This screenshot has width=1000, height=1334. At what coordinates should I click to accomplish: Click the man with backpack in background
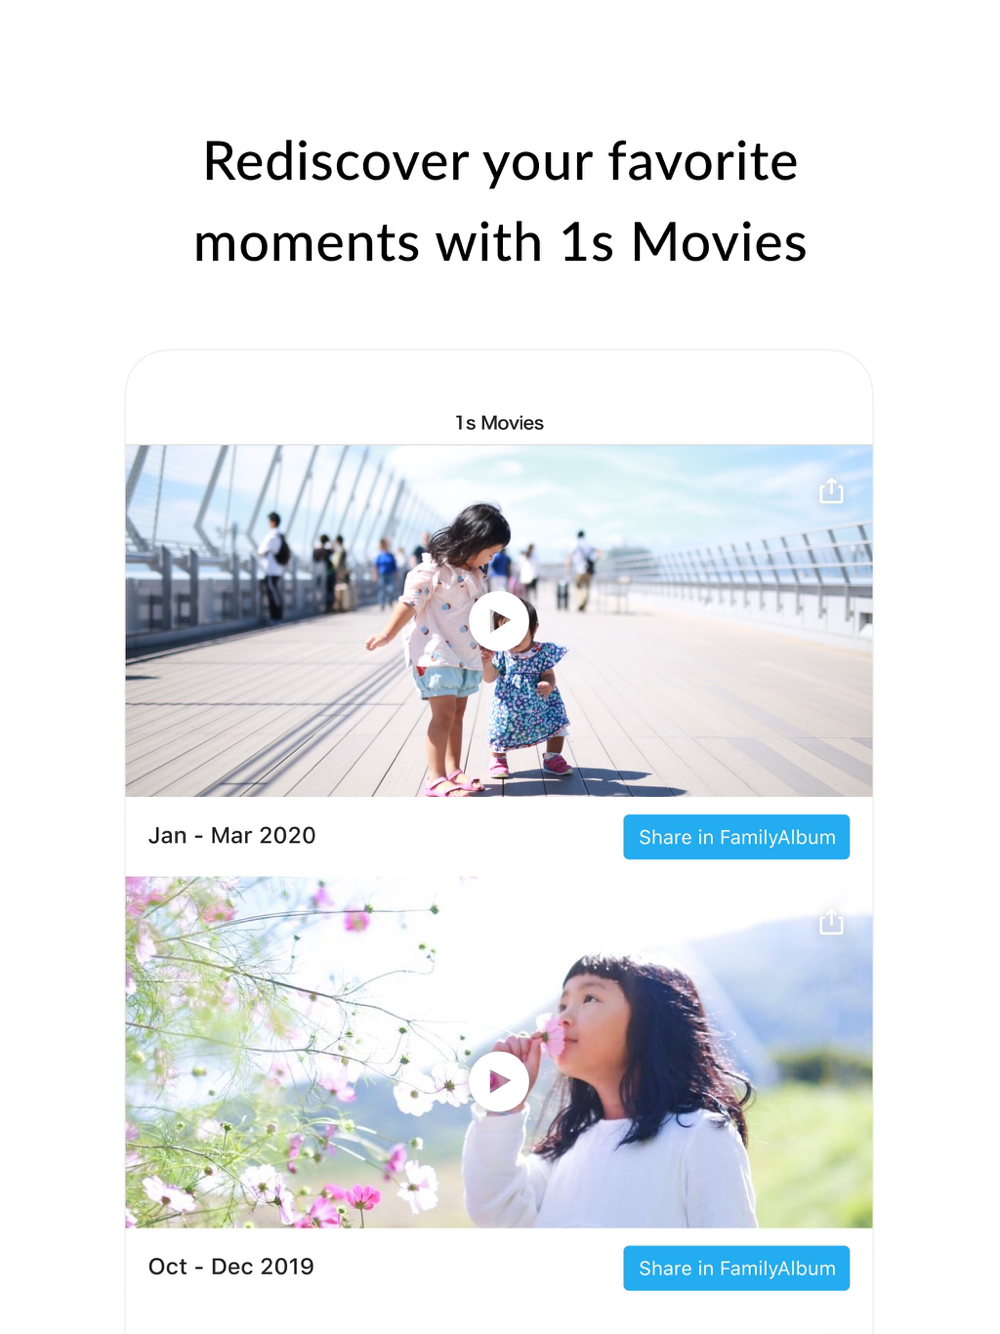pos(271,567)
